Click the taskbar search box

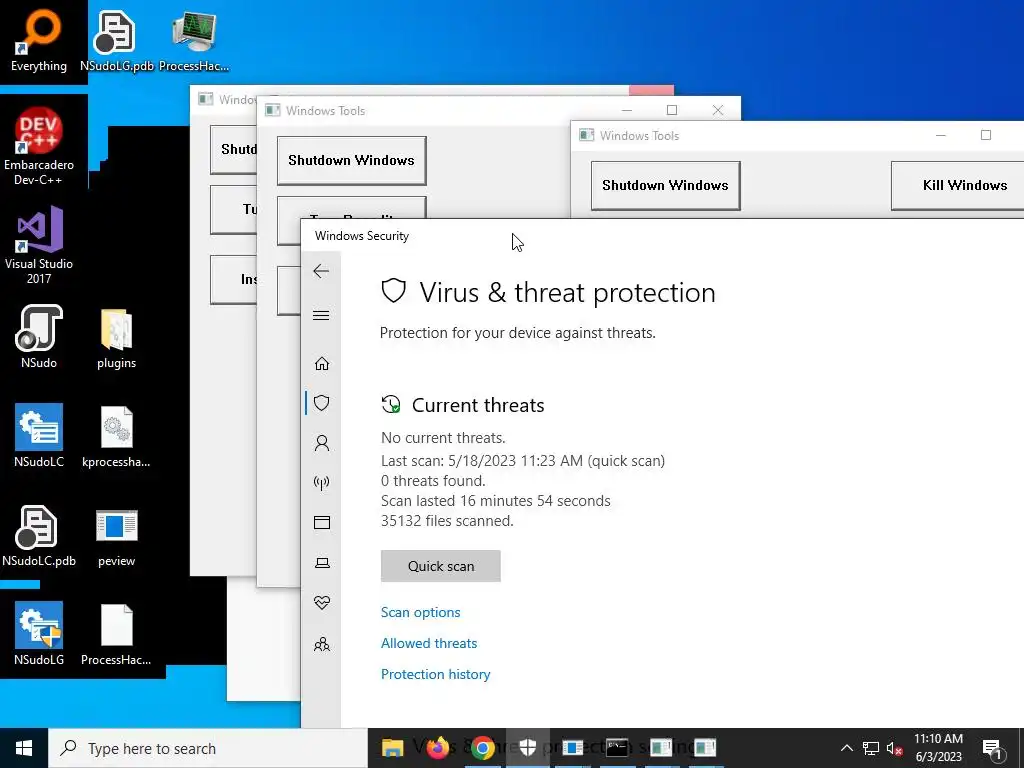tap(208, 748)
